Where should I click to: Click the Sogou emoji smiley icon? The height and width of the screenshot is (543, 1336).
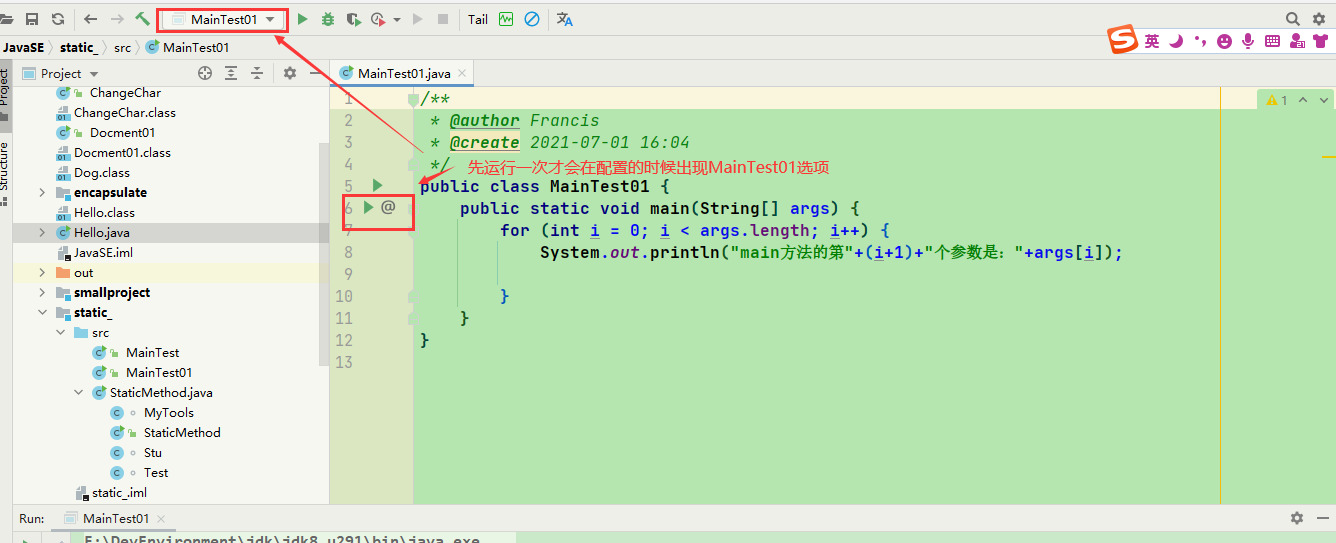1224,41
